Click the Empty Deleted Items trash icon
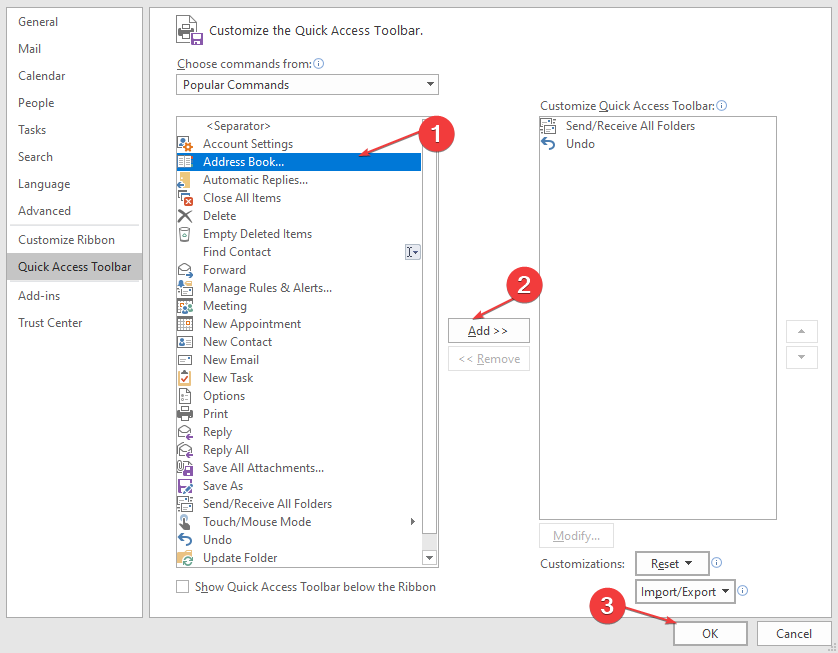This screenshot has width=838, height=653. (x=184, y=234)
